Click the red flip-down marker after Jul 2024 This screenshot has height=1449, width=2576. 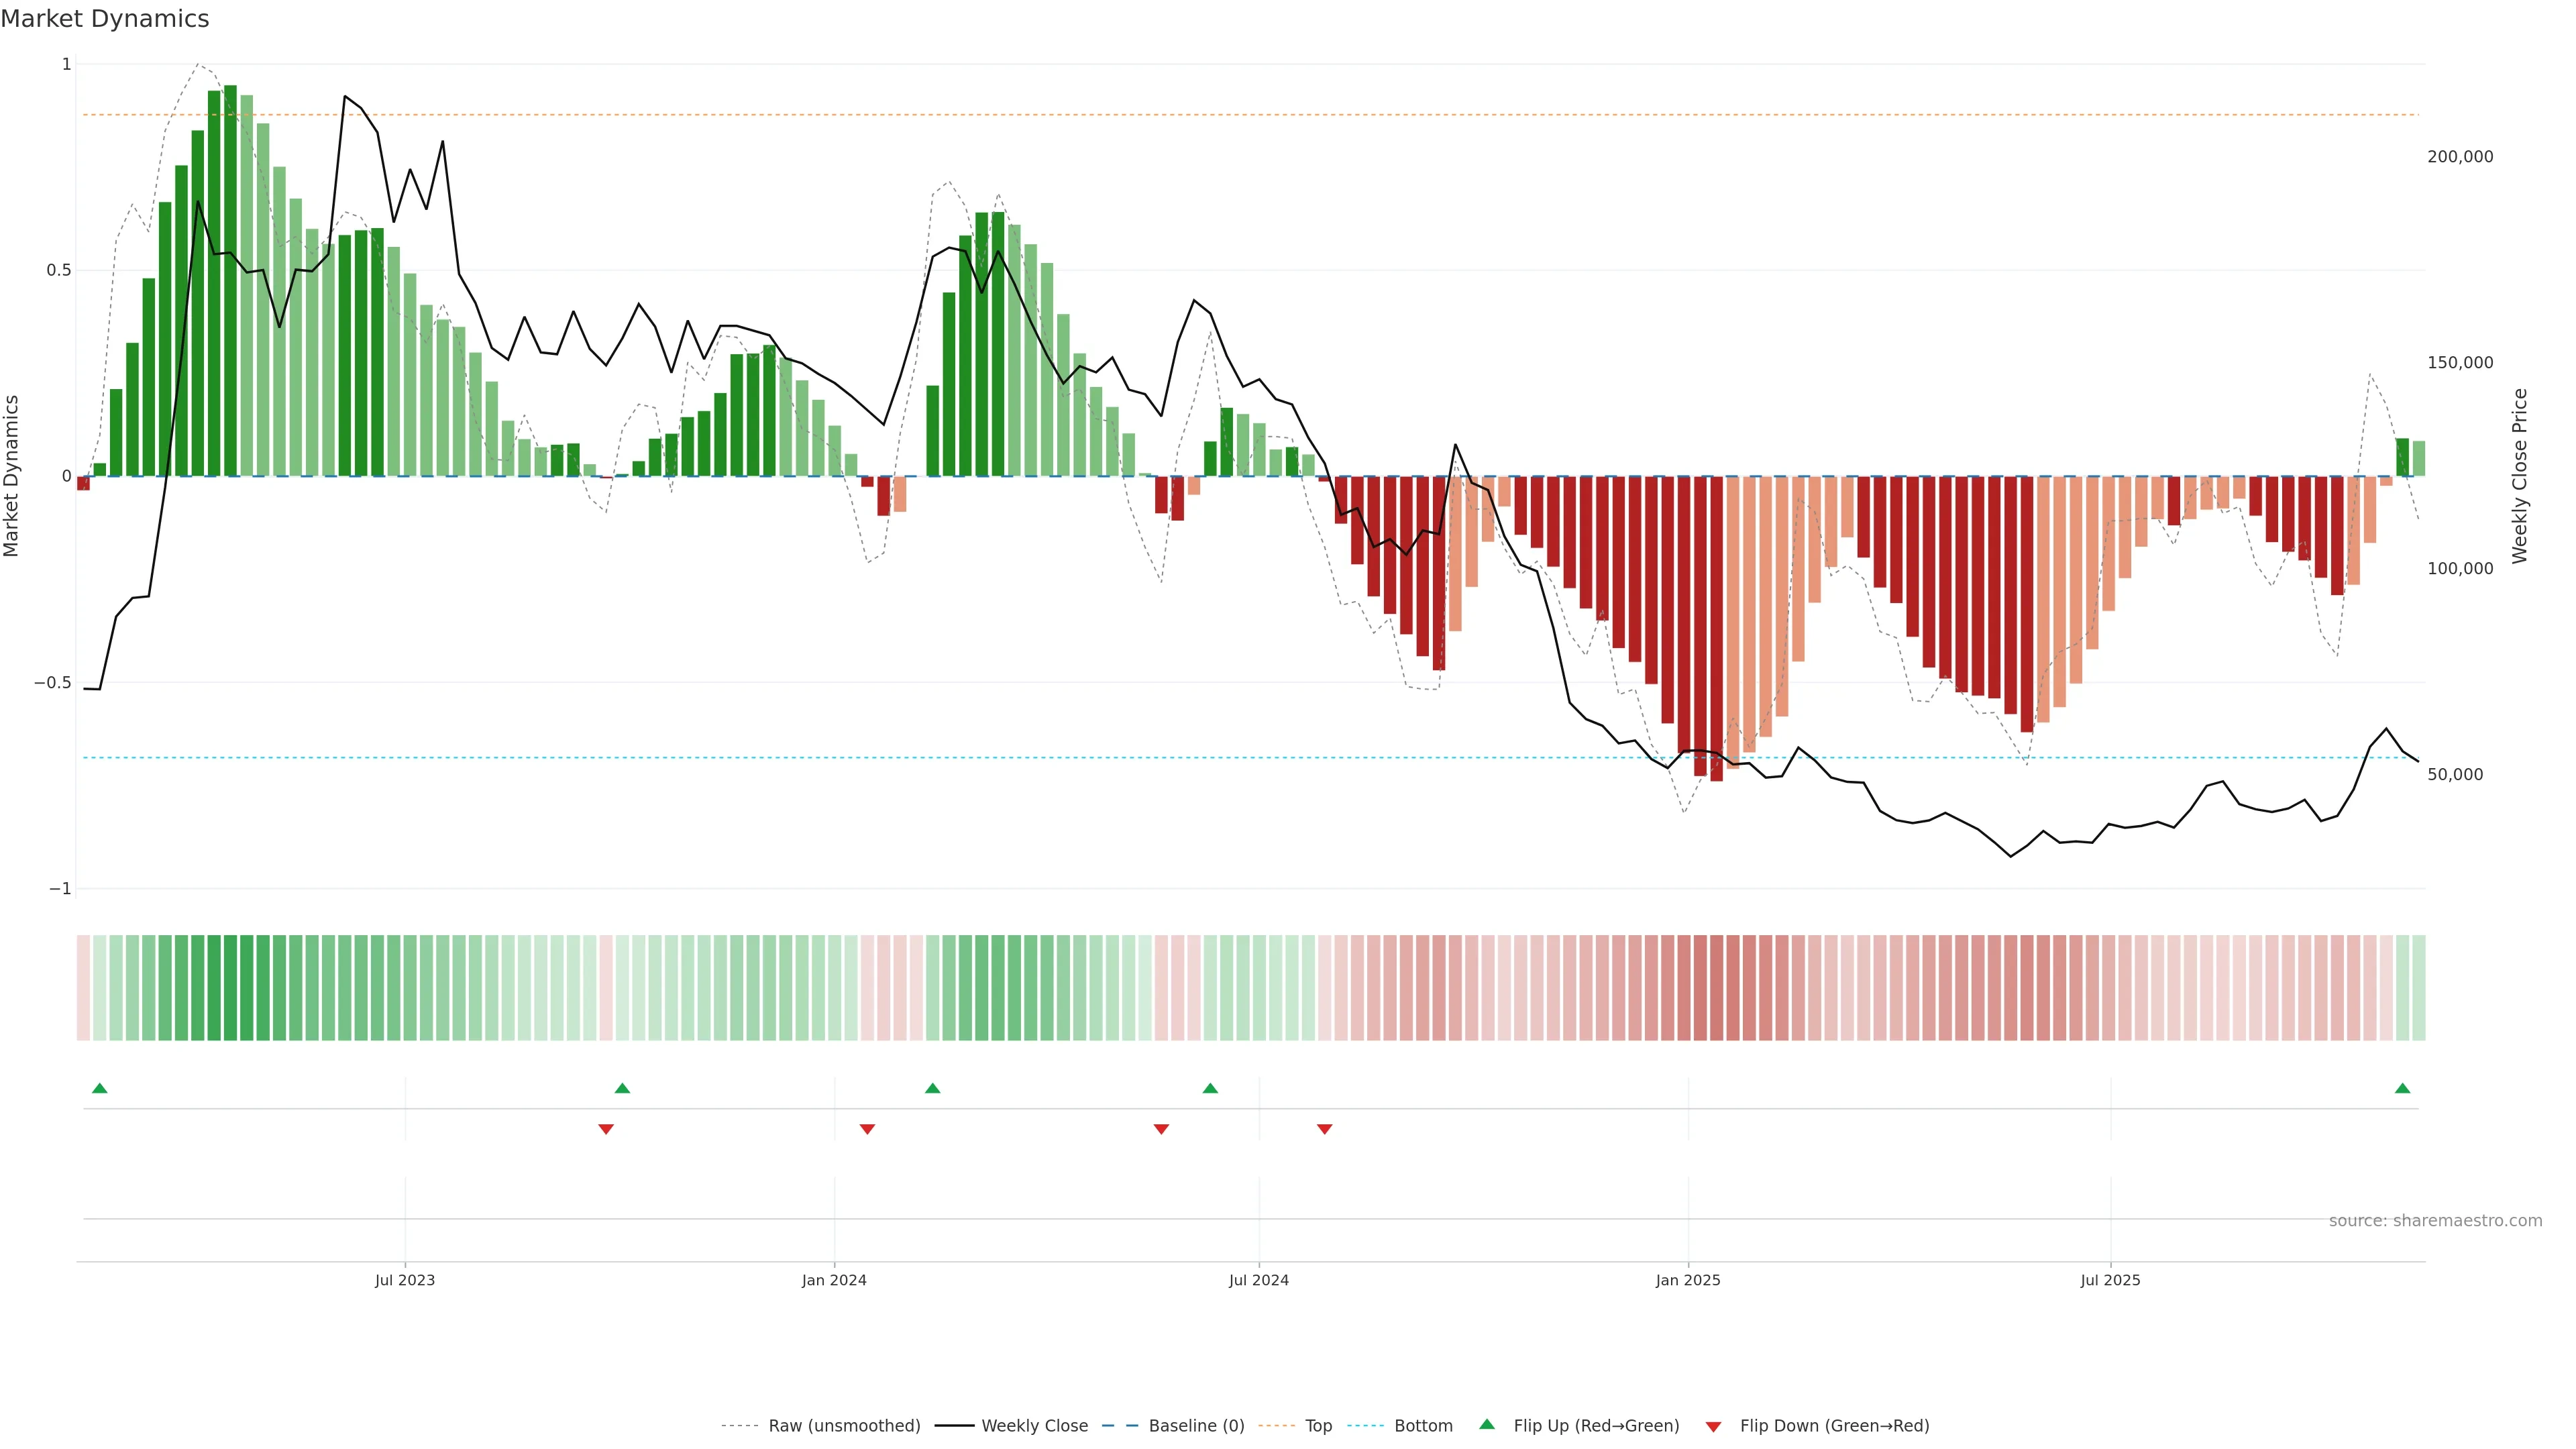pos(1324,1129)
